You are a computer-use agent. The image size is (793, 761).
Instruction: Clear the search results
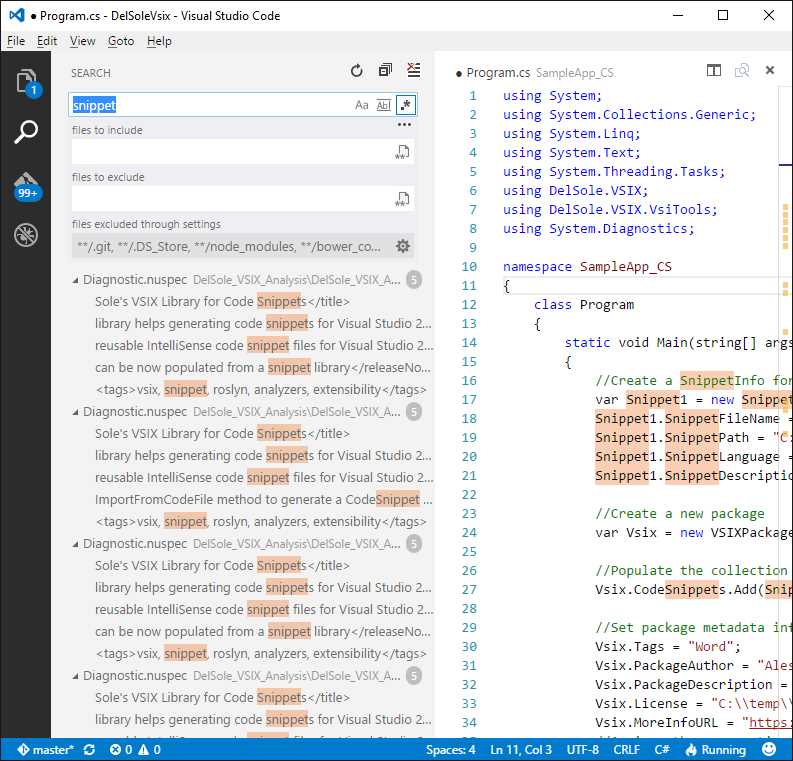pyautogui.click(x=414, y=70)
